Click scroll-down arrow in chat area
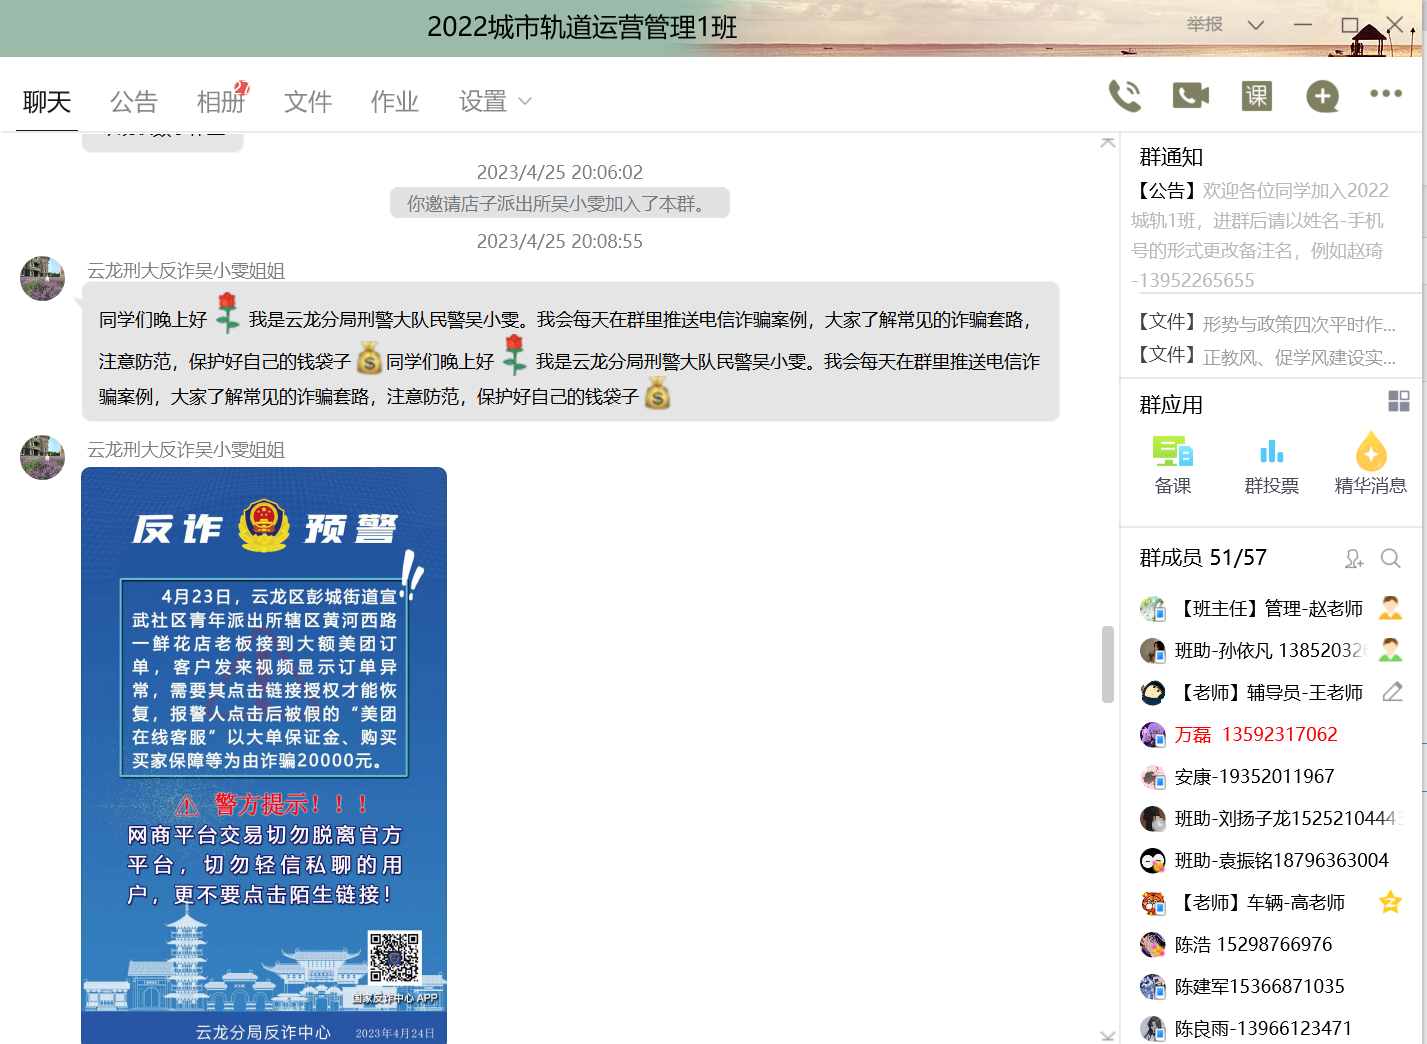The image size is (1427, 1044). 1107,1035
